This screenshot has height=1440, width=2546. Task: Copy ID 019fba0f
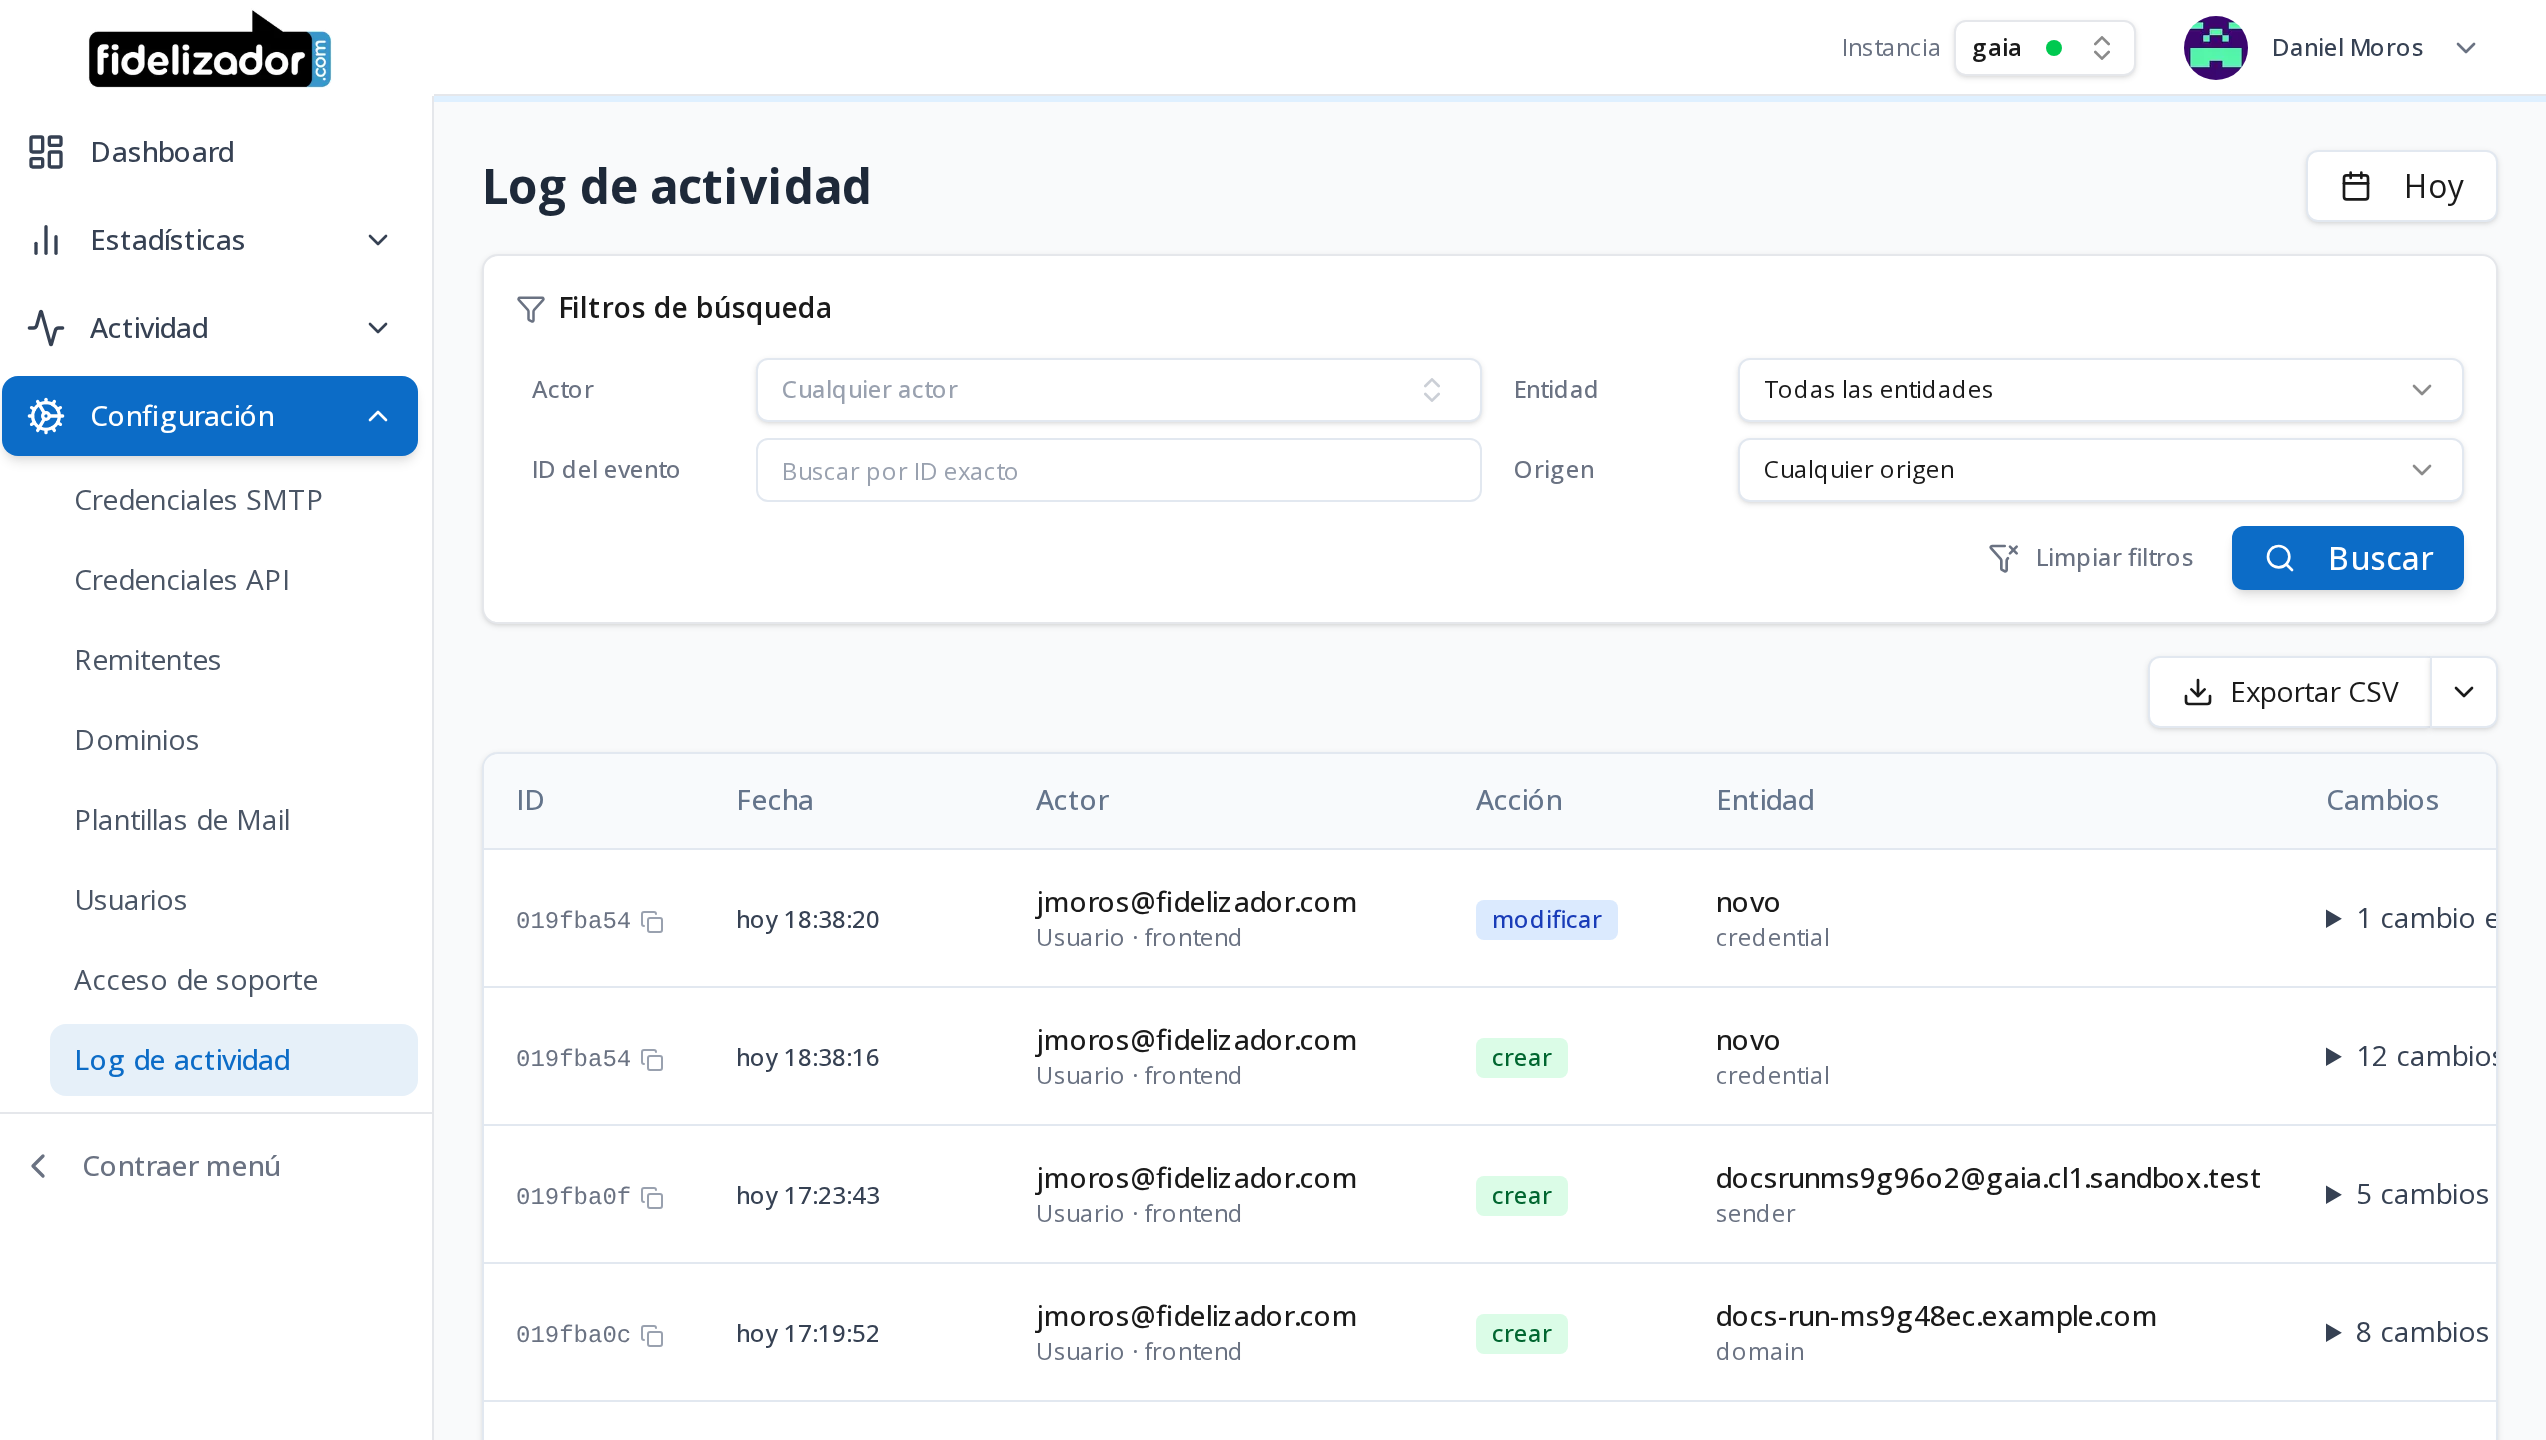[652, 1197]
